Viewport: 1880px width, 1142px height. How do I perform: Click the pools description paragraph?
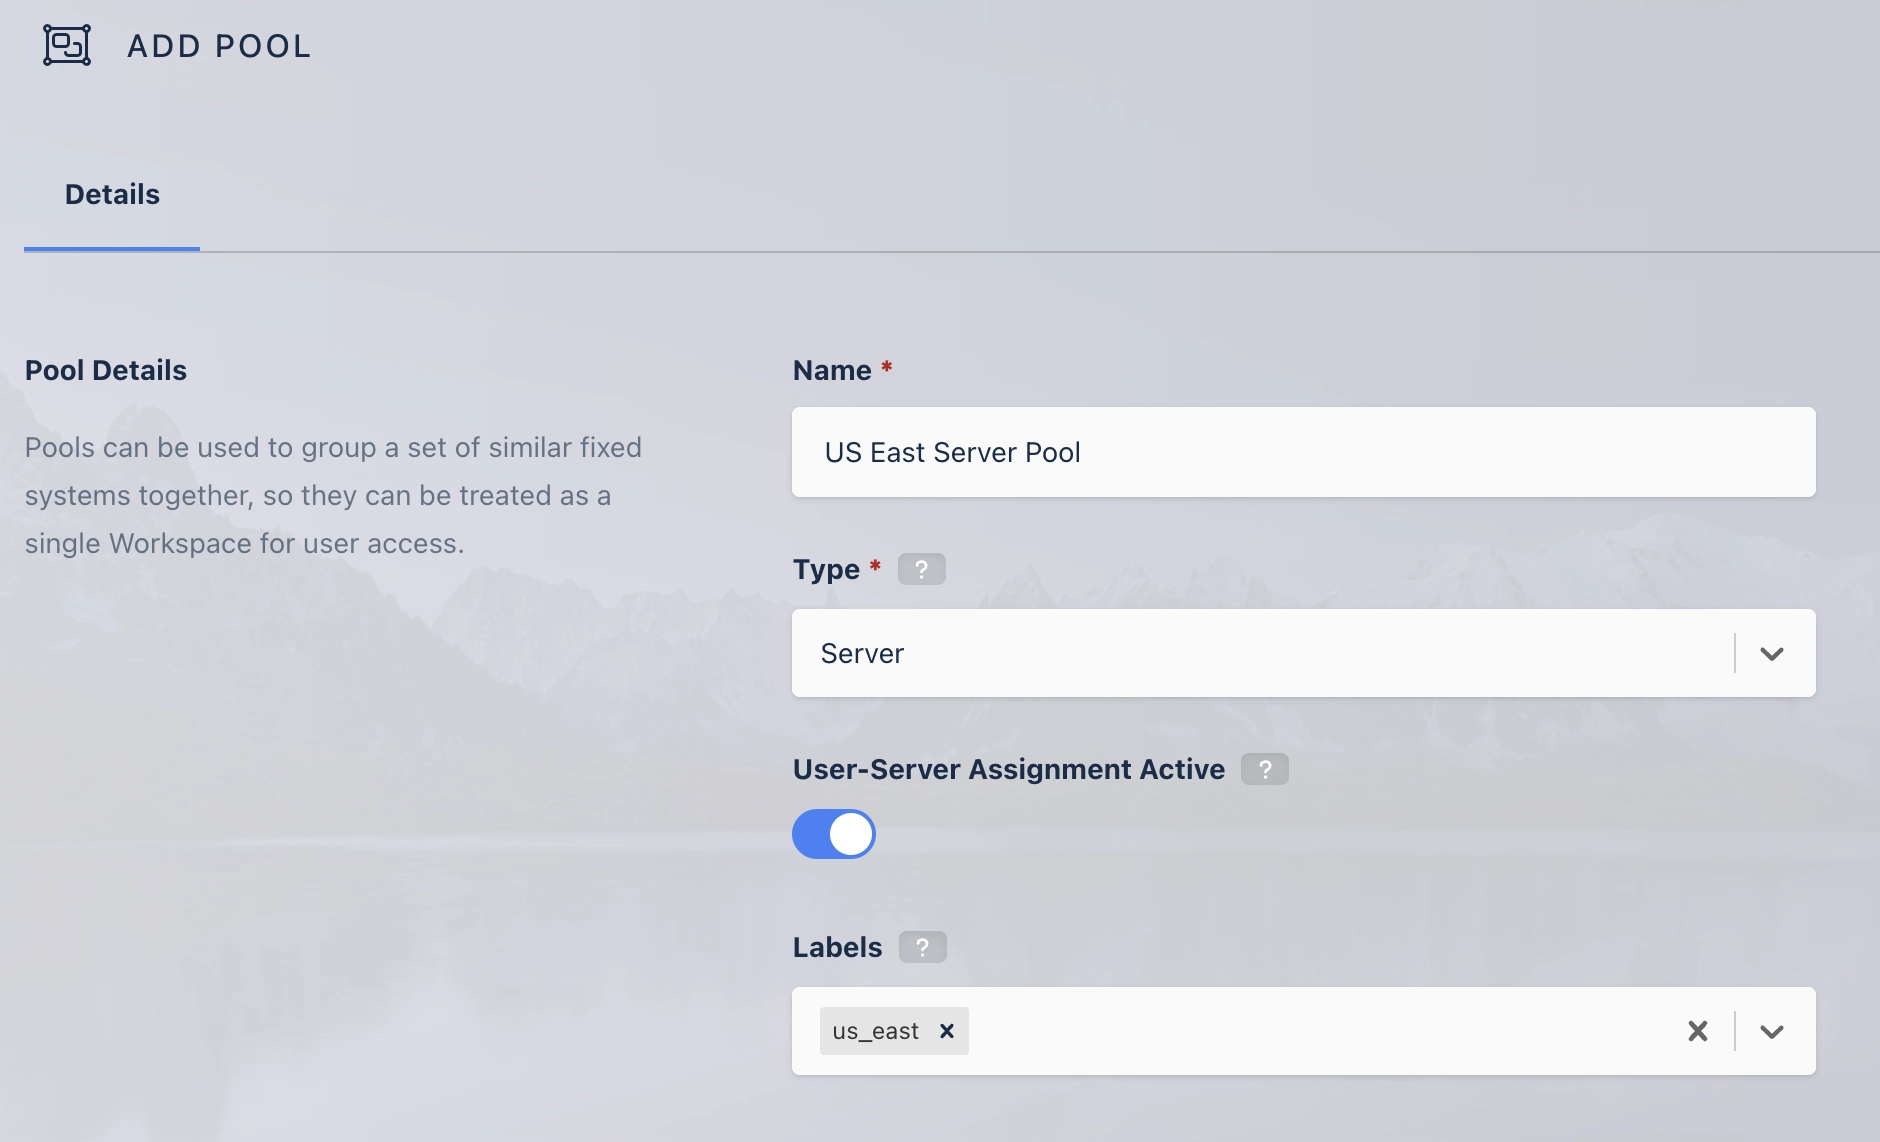tap(333, 495)
